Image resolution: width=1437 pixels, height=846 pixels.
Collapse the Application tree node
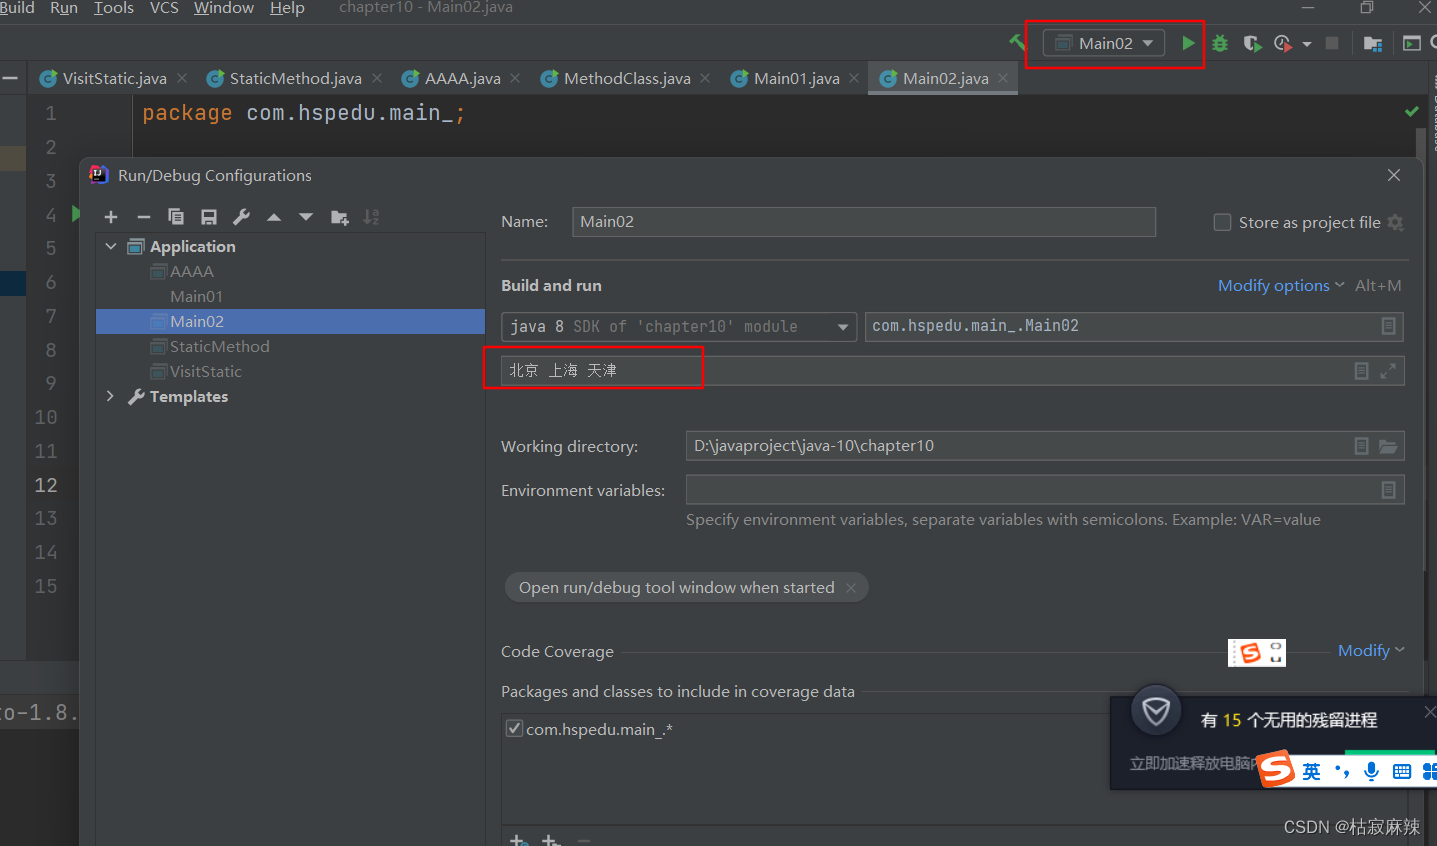(x=111, y=246)
